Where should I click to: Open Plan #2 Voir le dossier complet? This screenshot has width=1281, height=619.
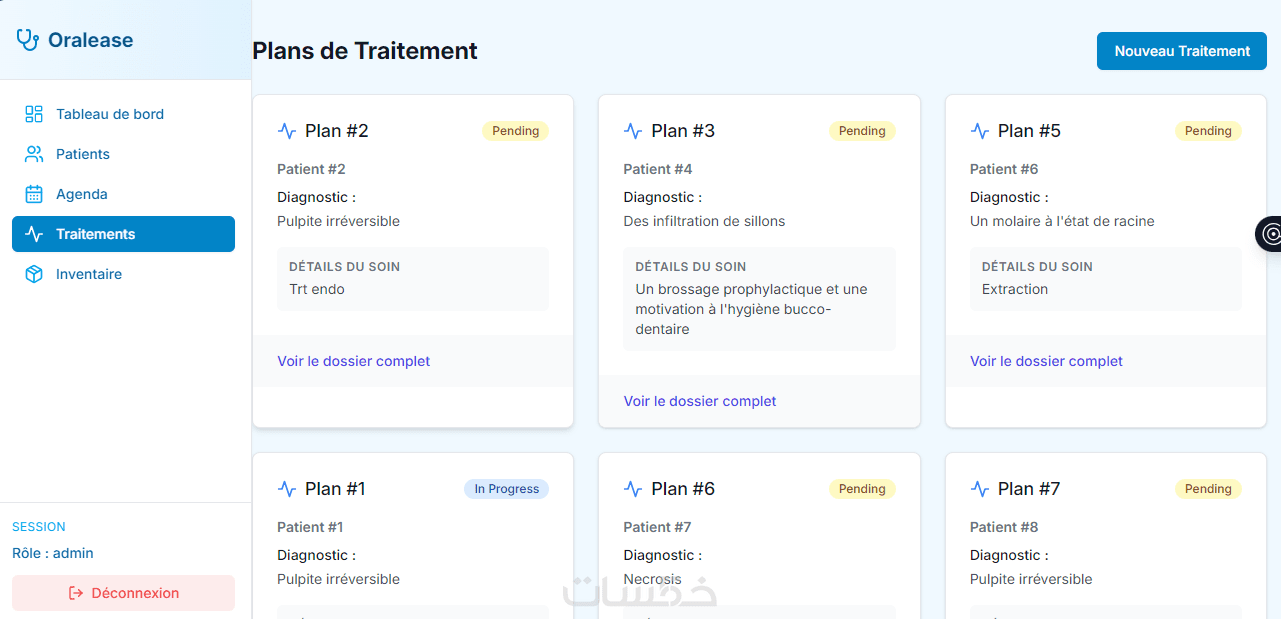pyautogui.click(x=353, y=361)
